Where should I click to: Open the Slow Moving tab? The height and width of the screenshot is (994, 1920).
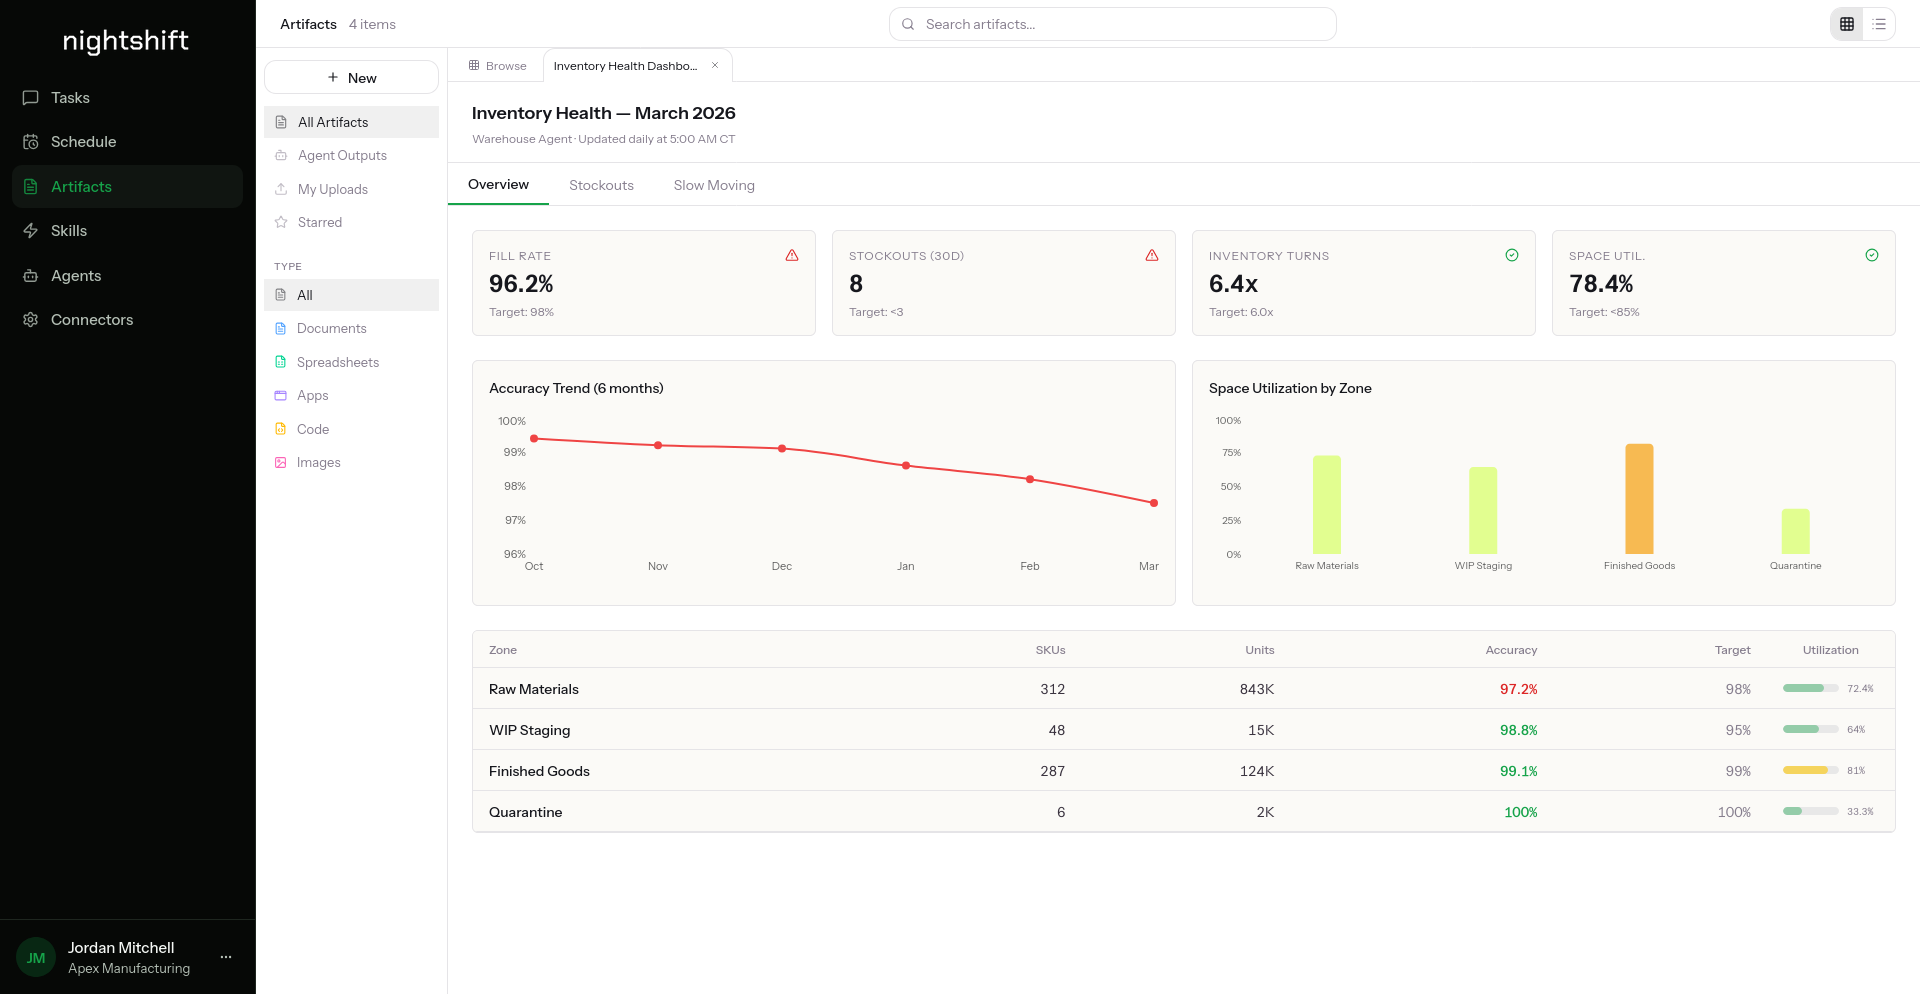click(x=714, y=185)
